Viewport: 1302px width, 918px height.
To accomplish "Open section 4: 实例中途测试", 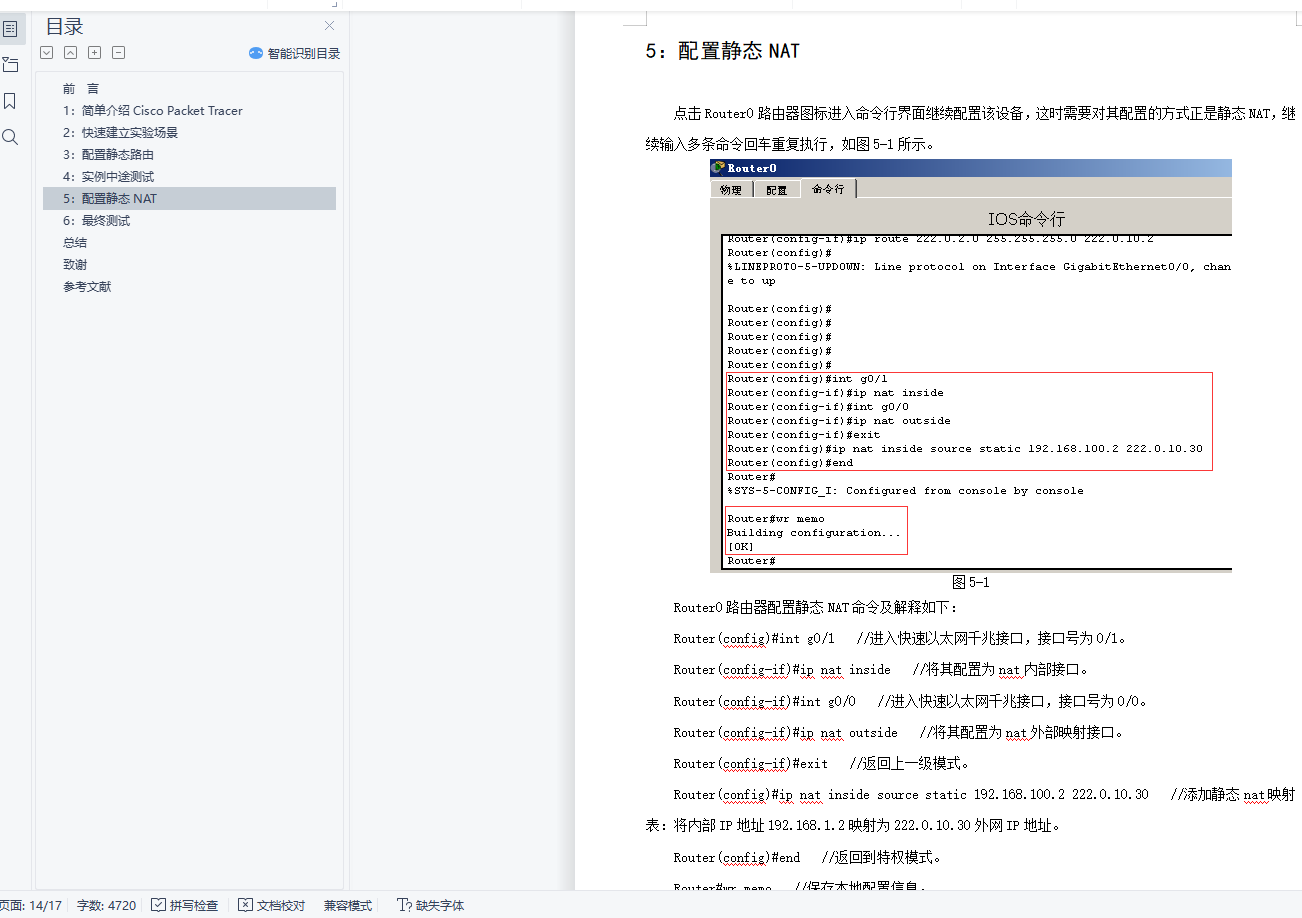I will tap(108, 177).
